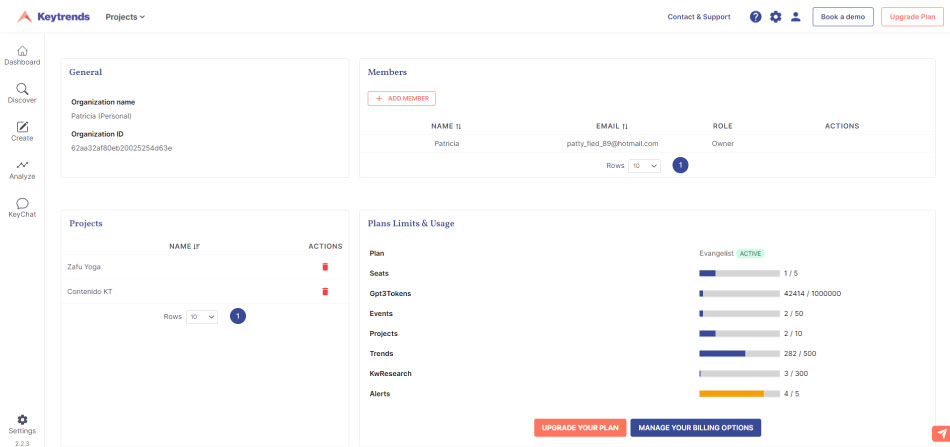Image resolution: width=950 pixels, height=447 pixels.
Task: Delete the Contenido KT project
Action: click(325, 292)
